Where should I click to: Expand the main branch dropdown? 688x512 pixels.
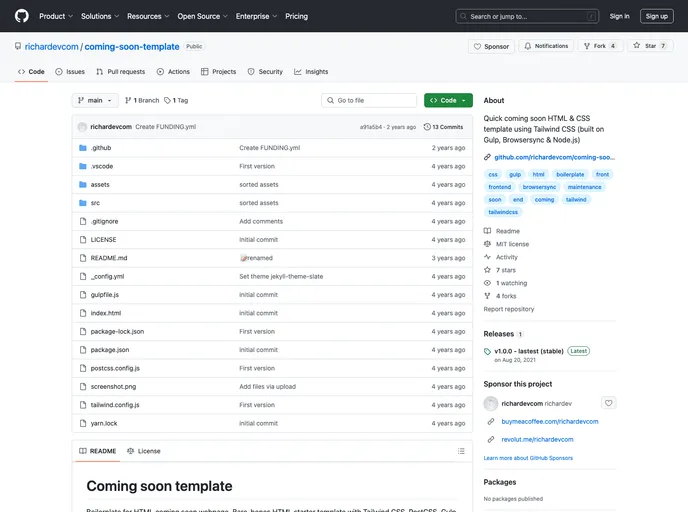tap(95, 101)
